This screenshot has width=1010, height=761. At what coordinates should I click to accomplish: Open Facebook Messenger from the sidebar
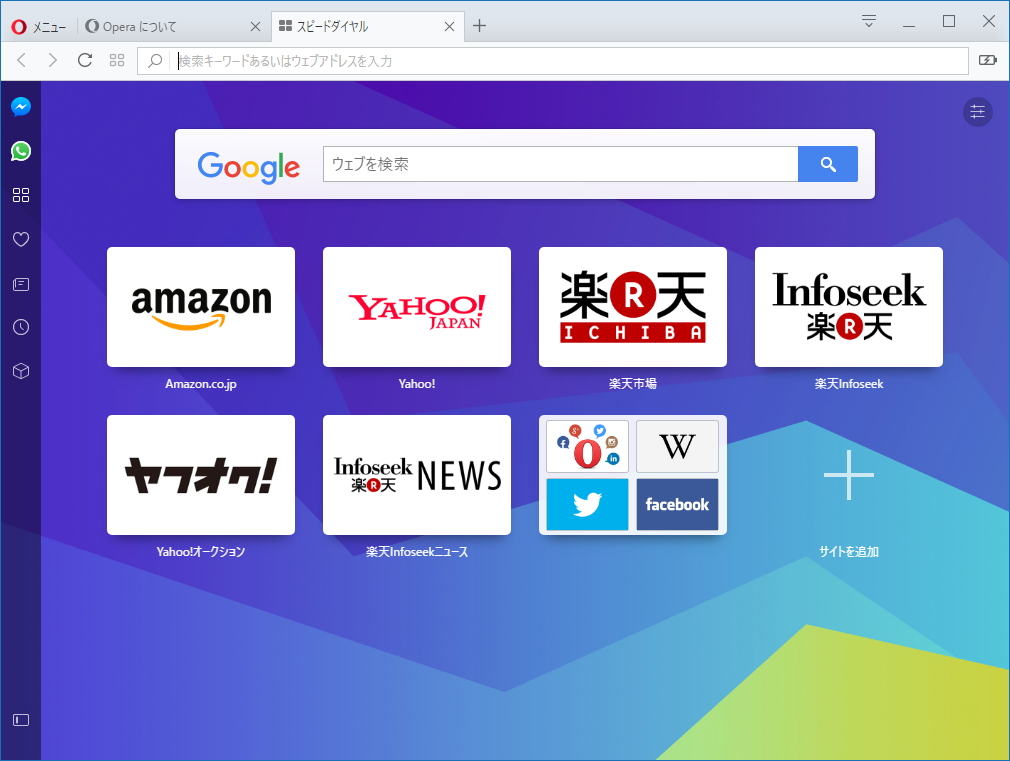(x=20, y=106)
